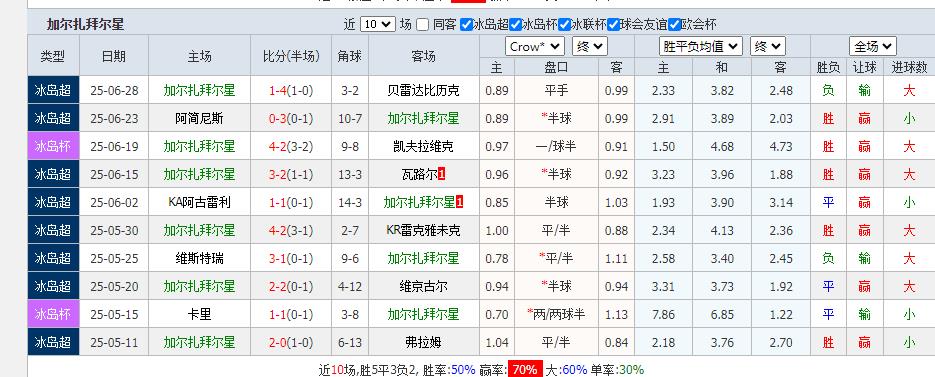Open home team KA阿古雷利 link
Image resolution: width=935 pixels, height=377 pixels.
[199, 202]
